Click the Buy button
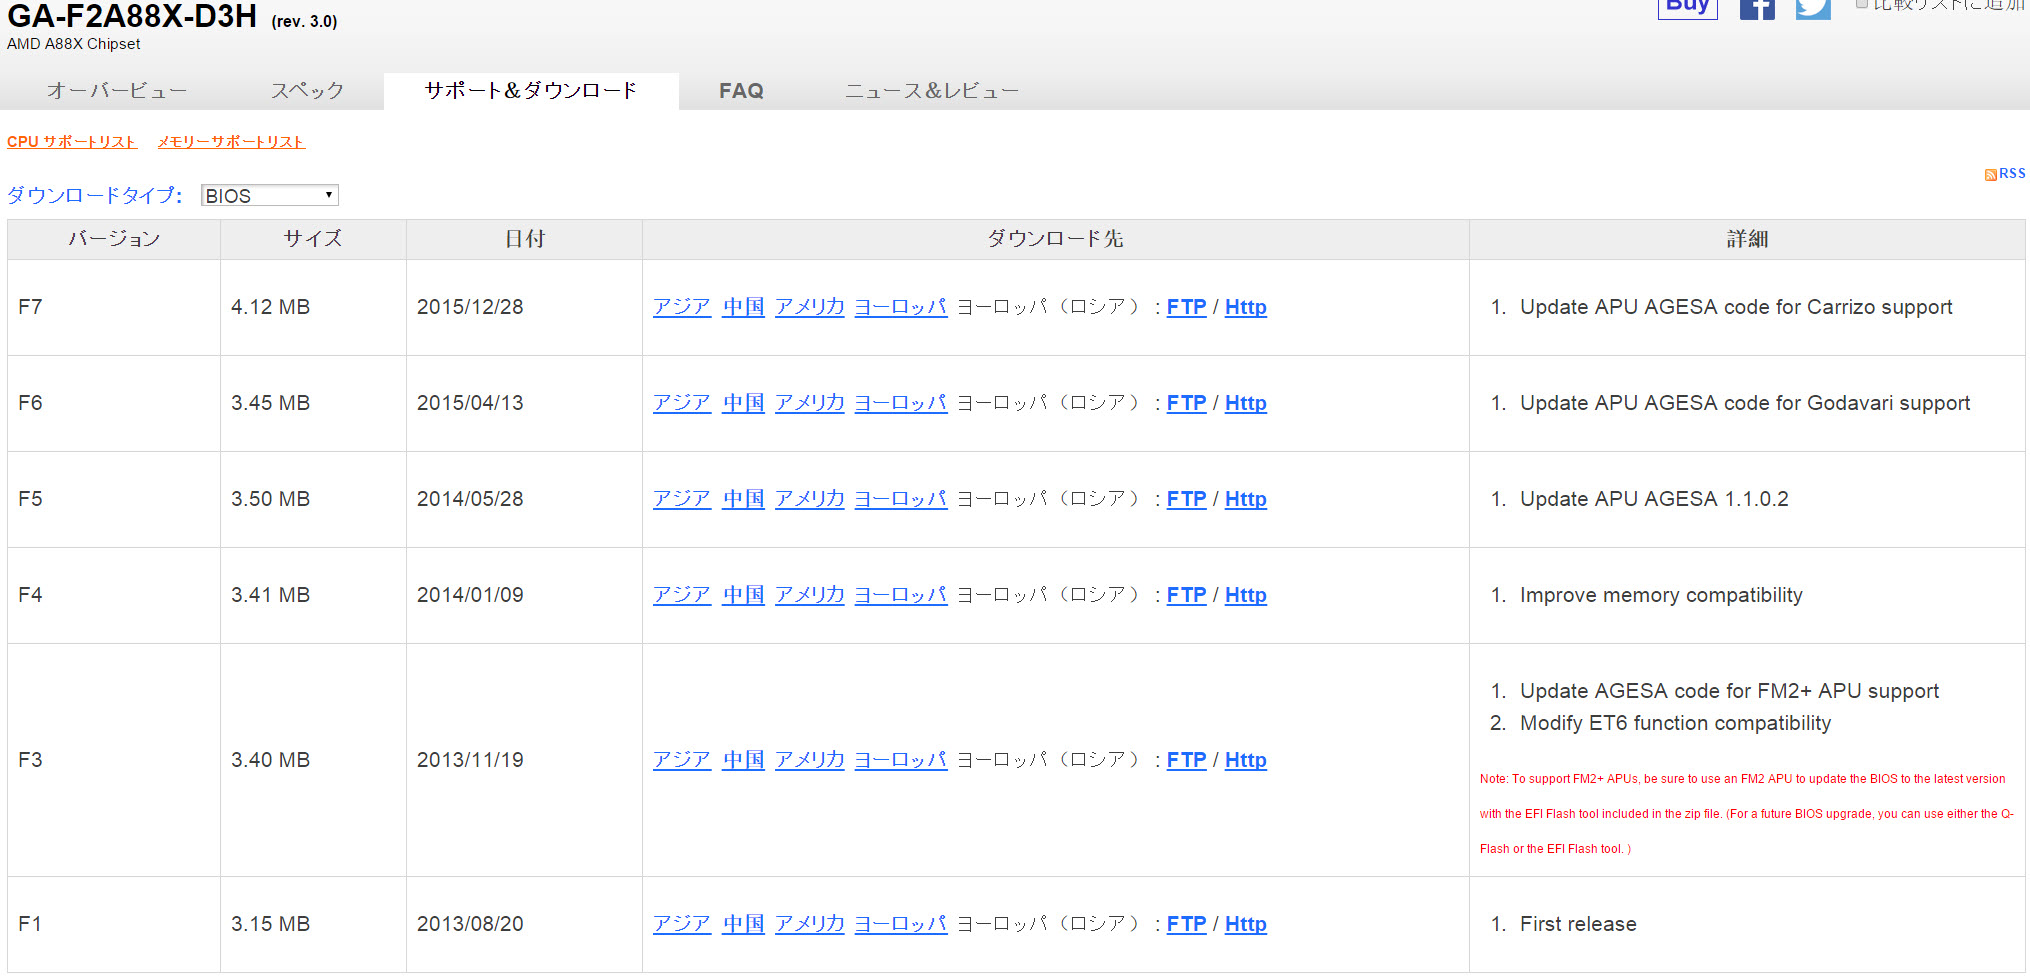The image size is (2030, 978). pos(1688,8)
